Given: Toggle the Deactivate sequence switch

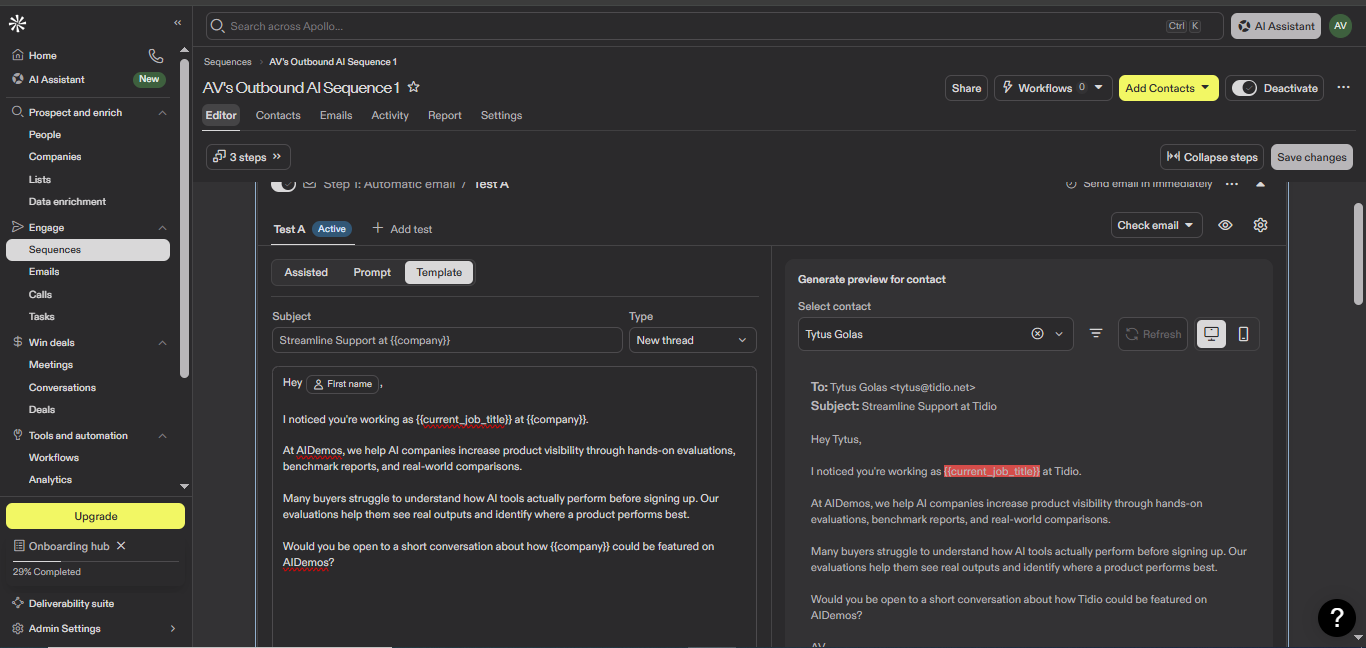Looking at the screenshot, I should point(1244,88).
